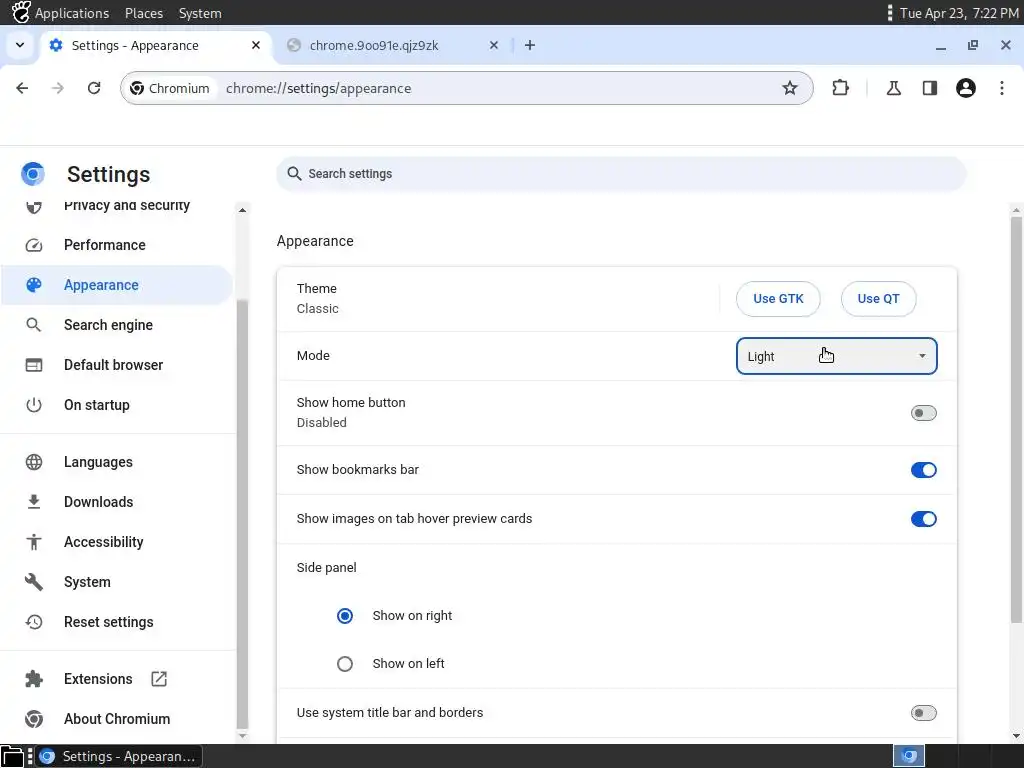Viewport: 1024px width, 768px height.
Task: Click the forward navigation arrow
Action: pyautogui.click(x=58, y=88)
